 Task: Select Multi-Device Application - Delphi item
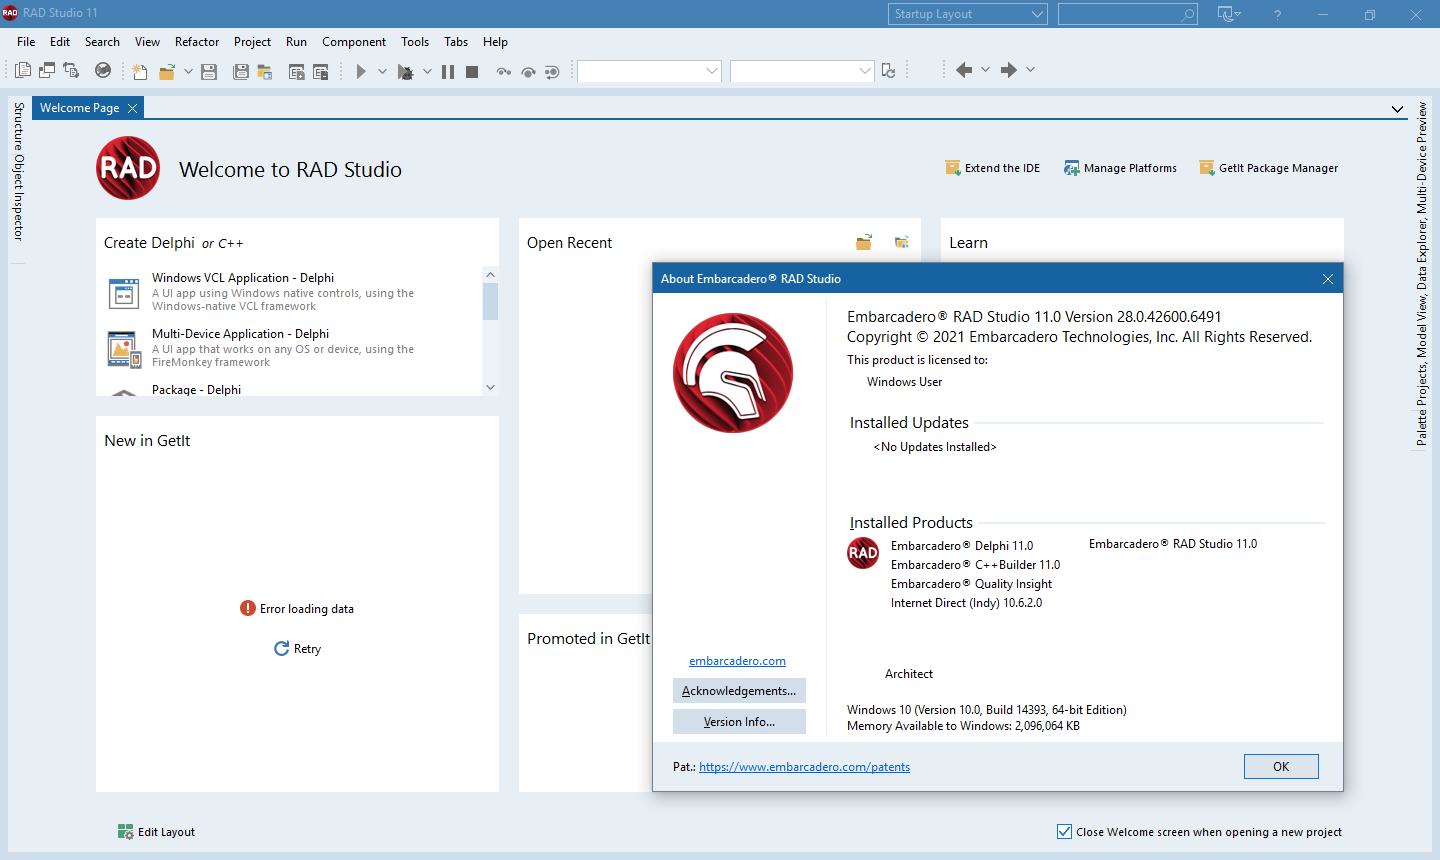click(290, 348)
